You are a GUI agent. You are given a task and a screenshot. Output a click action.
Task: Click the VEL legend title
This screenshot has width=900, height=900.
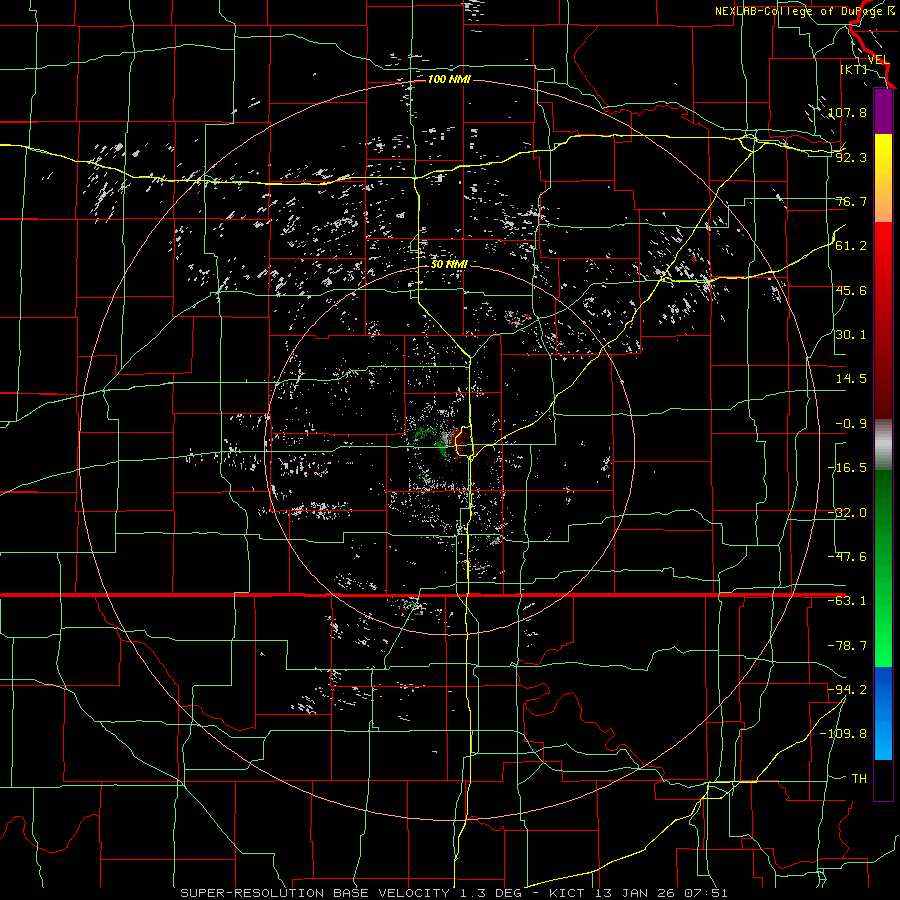click(x=878, y=60)
